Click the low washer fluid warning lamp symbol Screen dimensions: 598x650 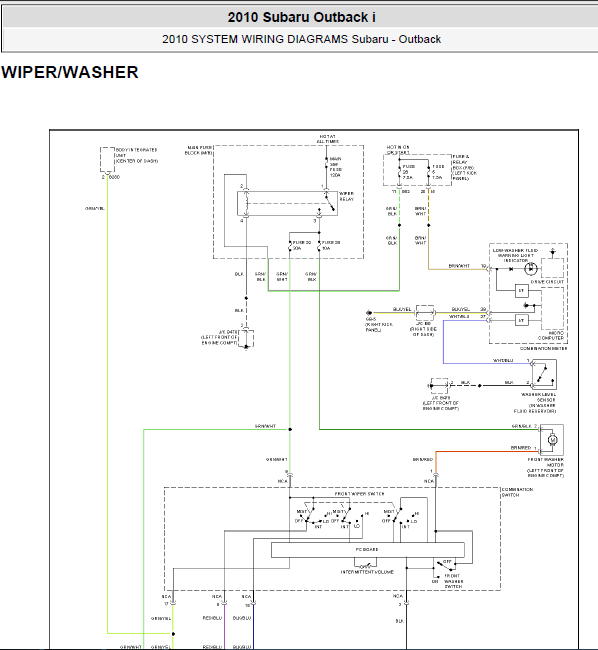(531, 269)
